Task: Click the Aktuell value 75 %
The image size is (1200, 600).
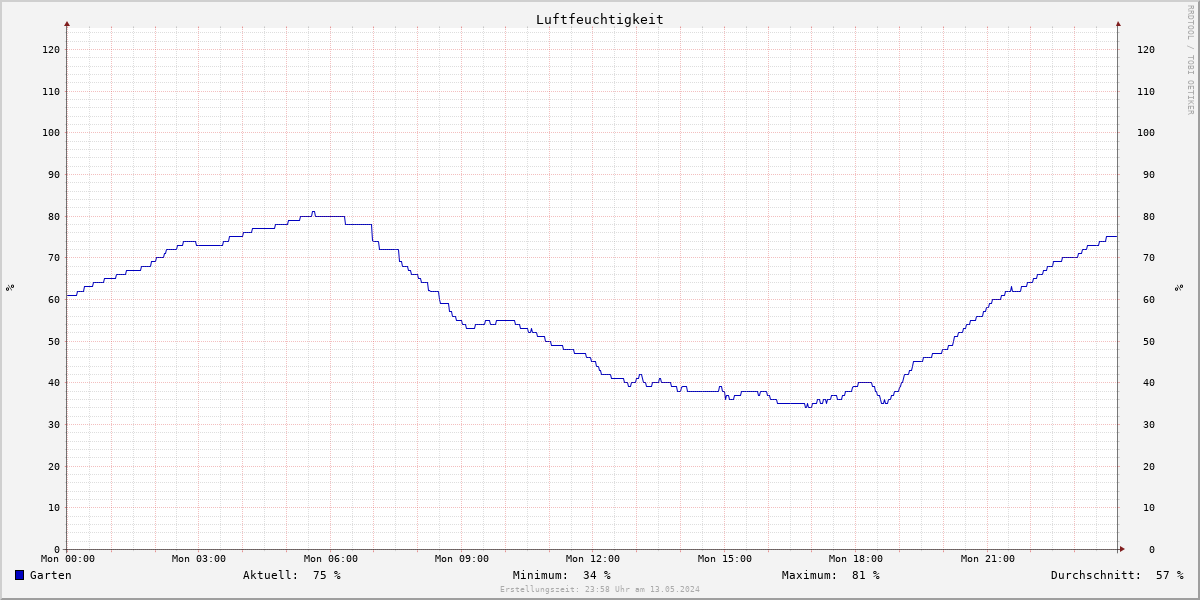Action: pyautogui.click(x=326, y=575)
